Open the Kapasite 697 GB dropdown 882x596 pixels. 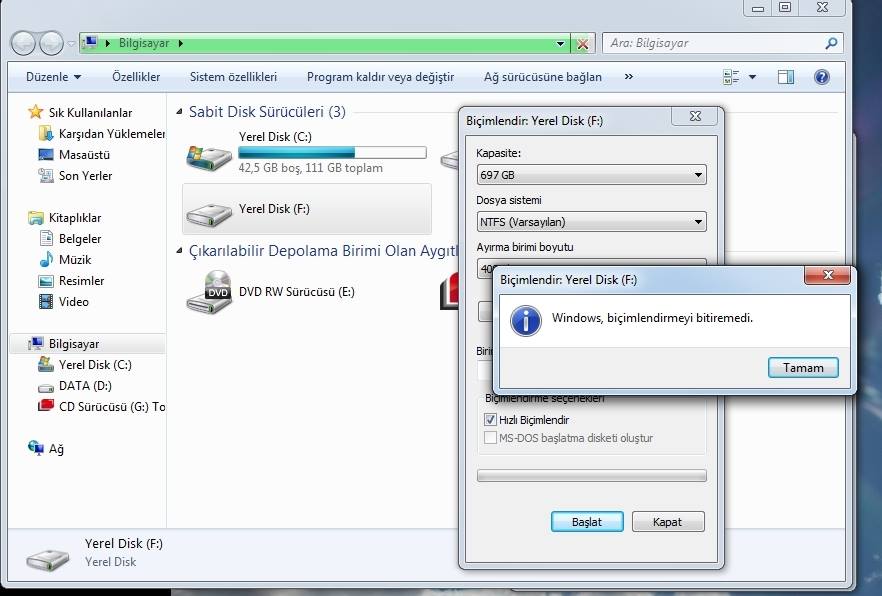[591, 175]
